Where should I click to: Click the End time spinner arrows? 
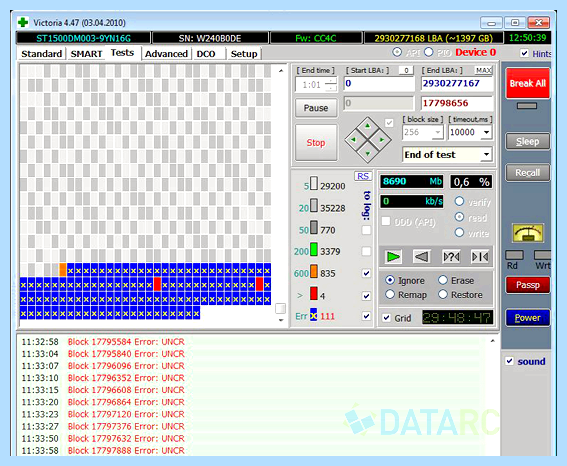pyautogui.click(x=331, y=85)
